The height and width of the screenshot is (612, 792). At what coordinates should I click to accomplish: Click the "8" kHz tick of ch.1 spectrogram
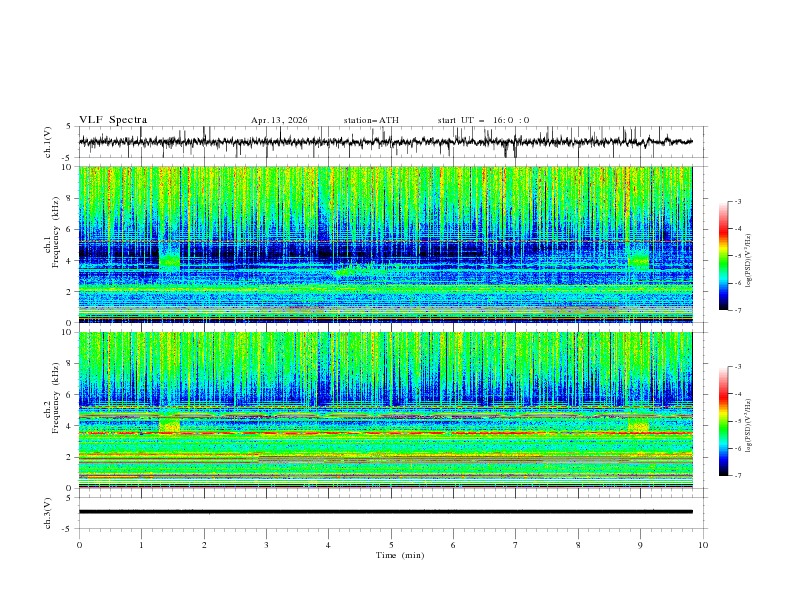[x=71, y=198]
